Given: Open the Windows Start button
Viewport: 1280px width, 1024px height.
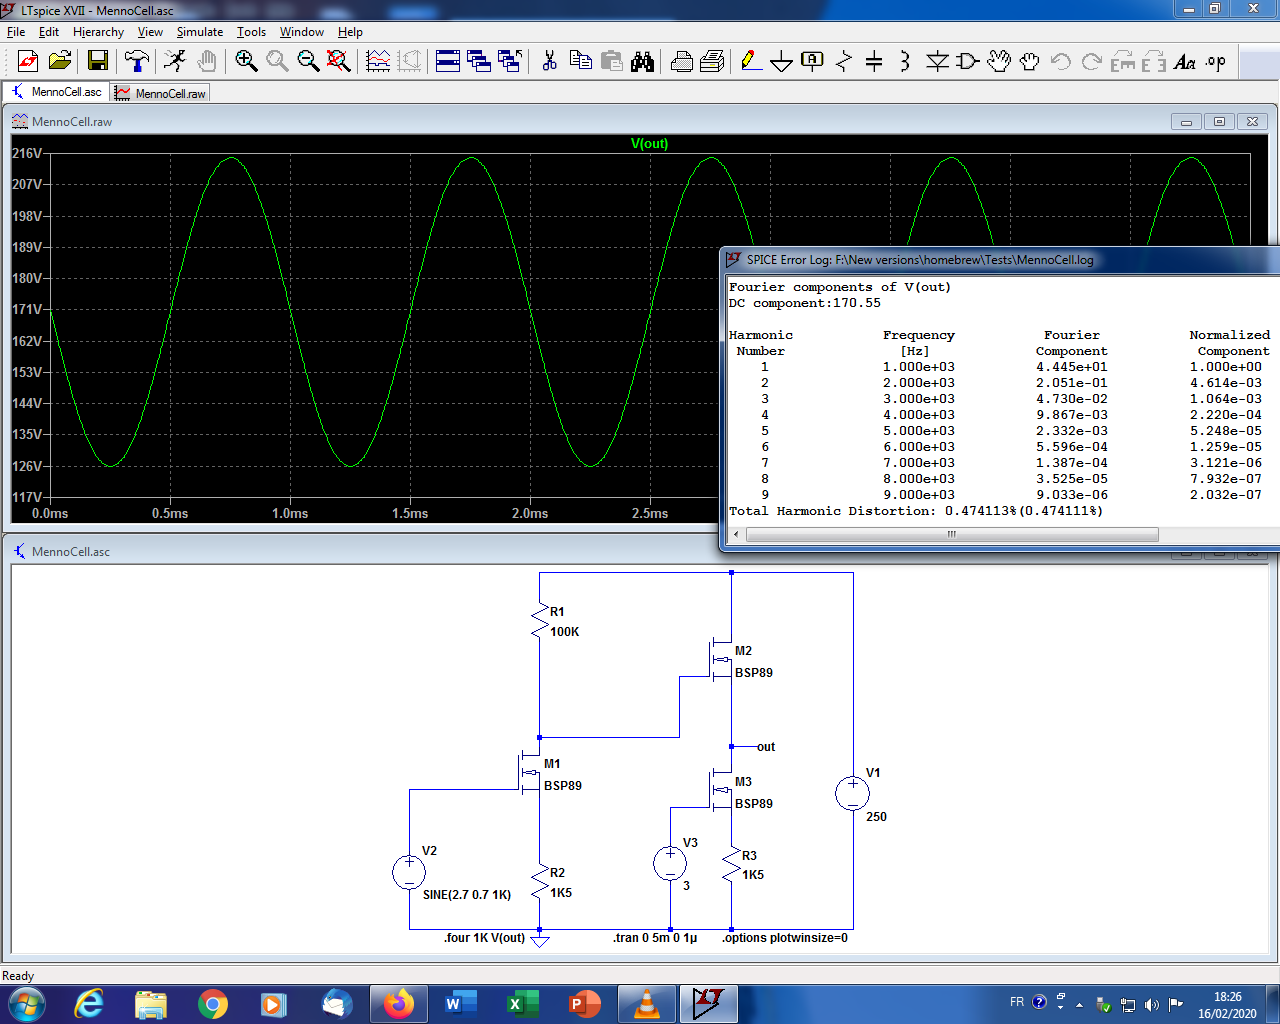Looking at the screenshot, I should (x=25, y=1004).
